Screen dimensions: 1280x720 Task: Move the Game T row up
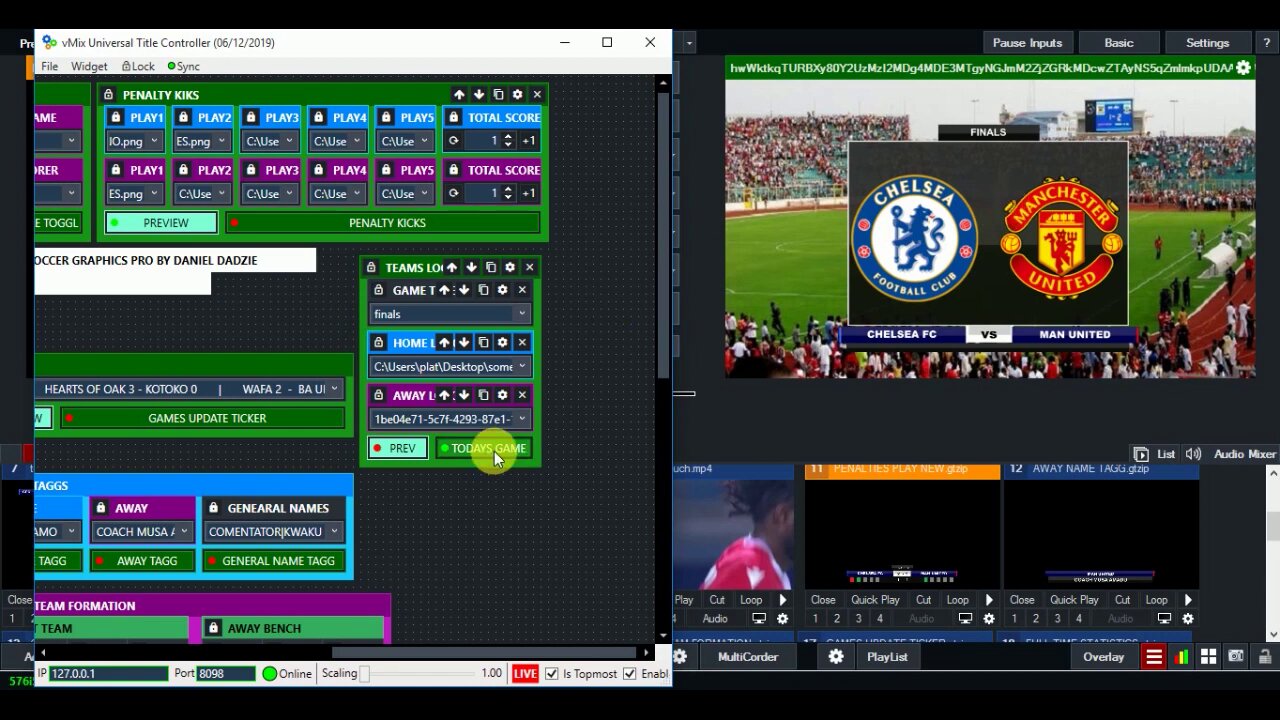pos(444,290)
